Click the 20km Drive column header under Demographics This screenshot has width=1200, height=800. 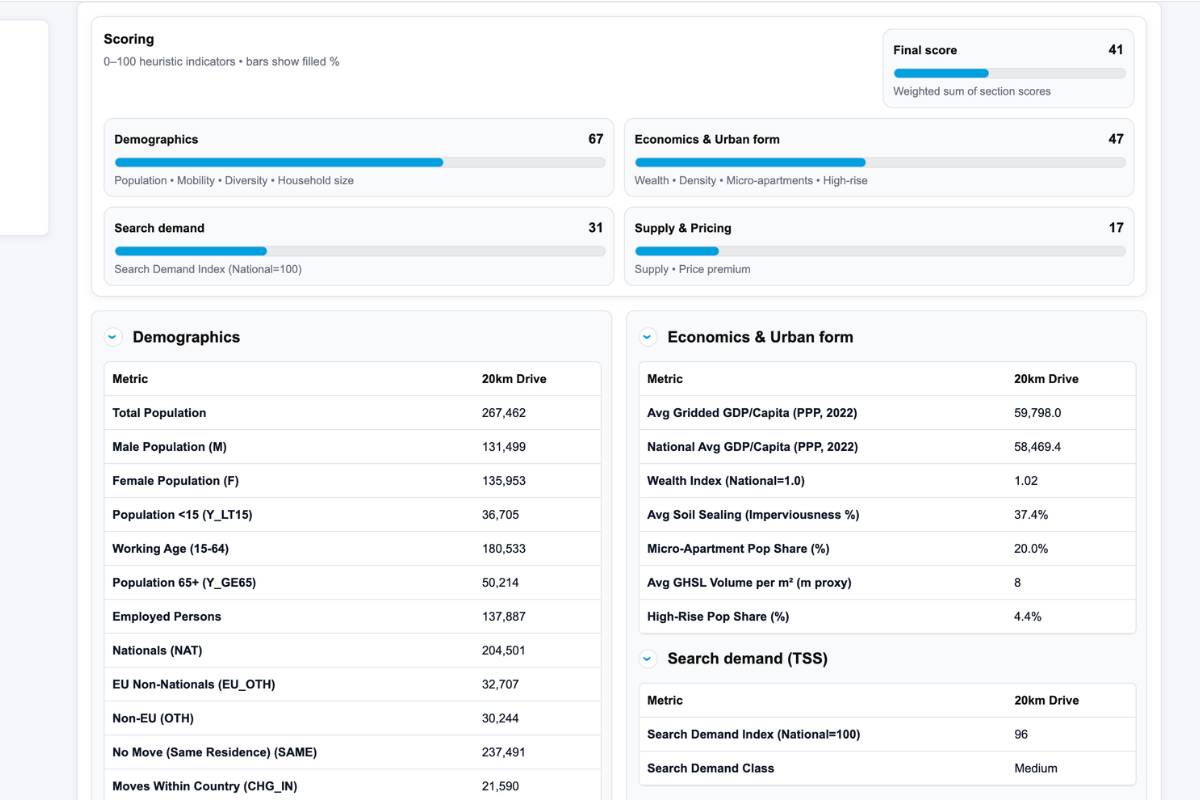511,378
